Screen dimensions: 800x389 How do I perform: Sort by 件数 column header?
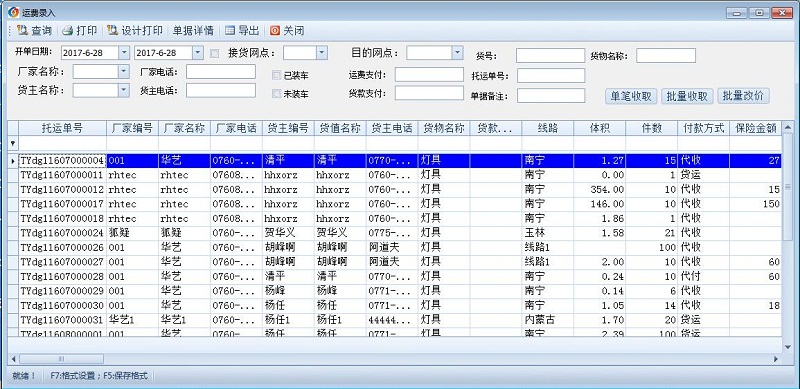(652, 128)
